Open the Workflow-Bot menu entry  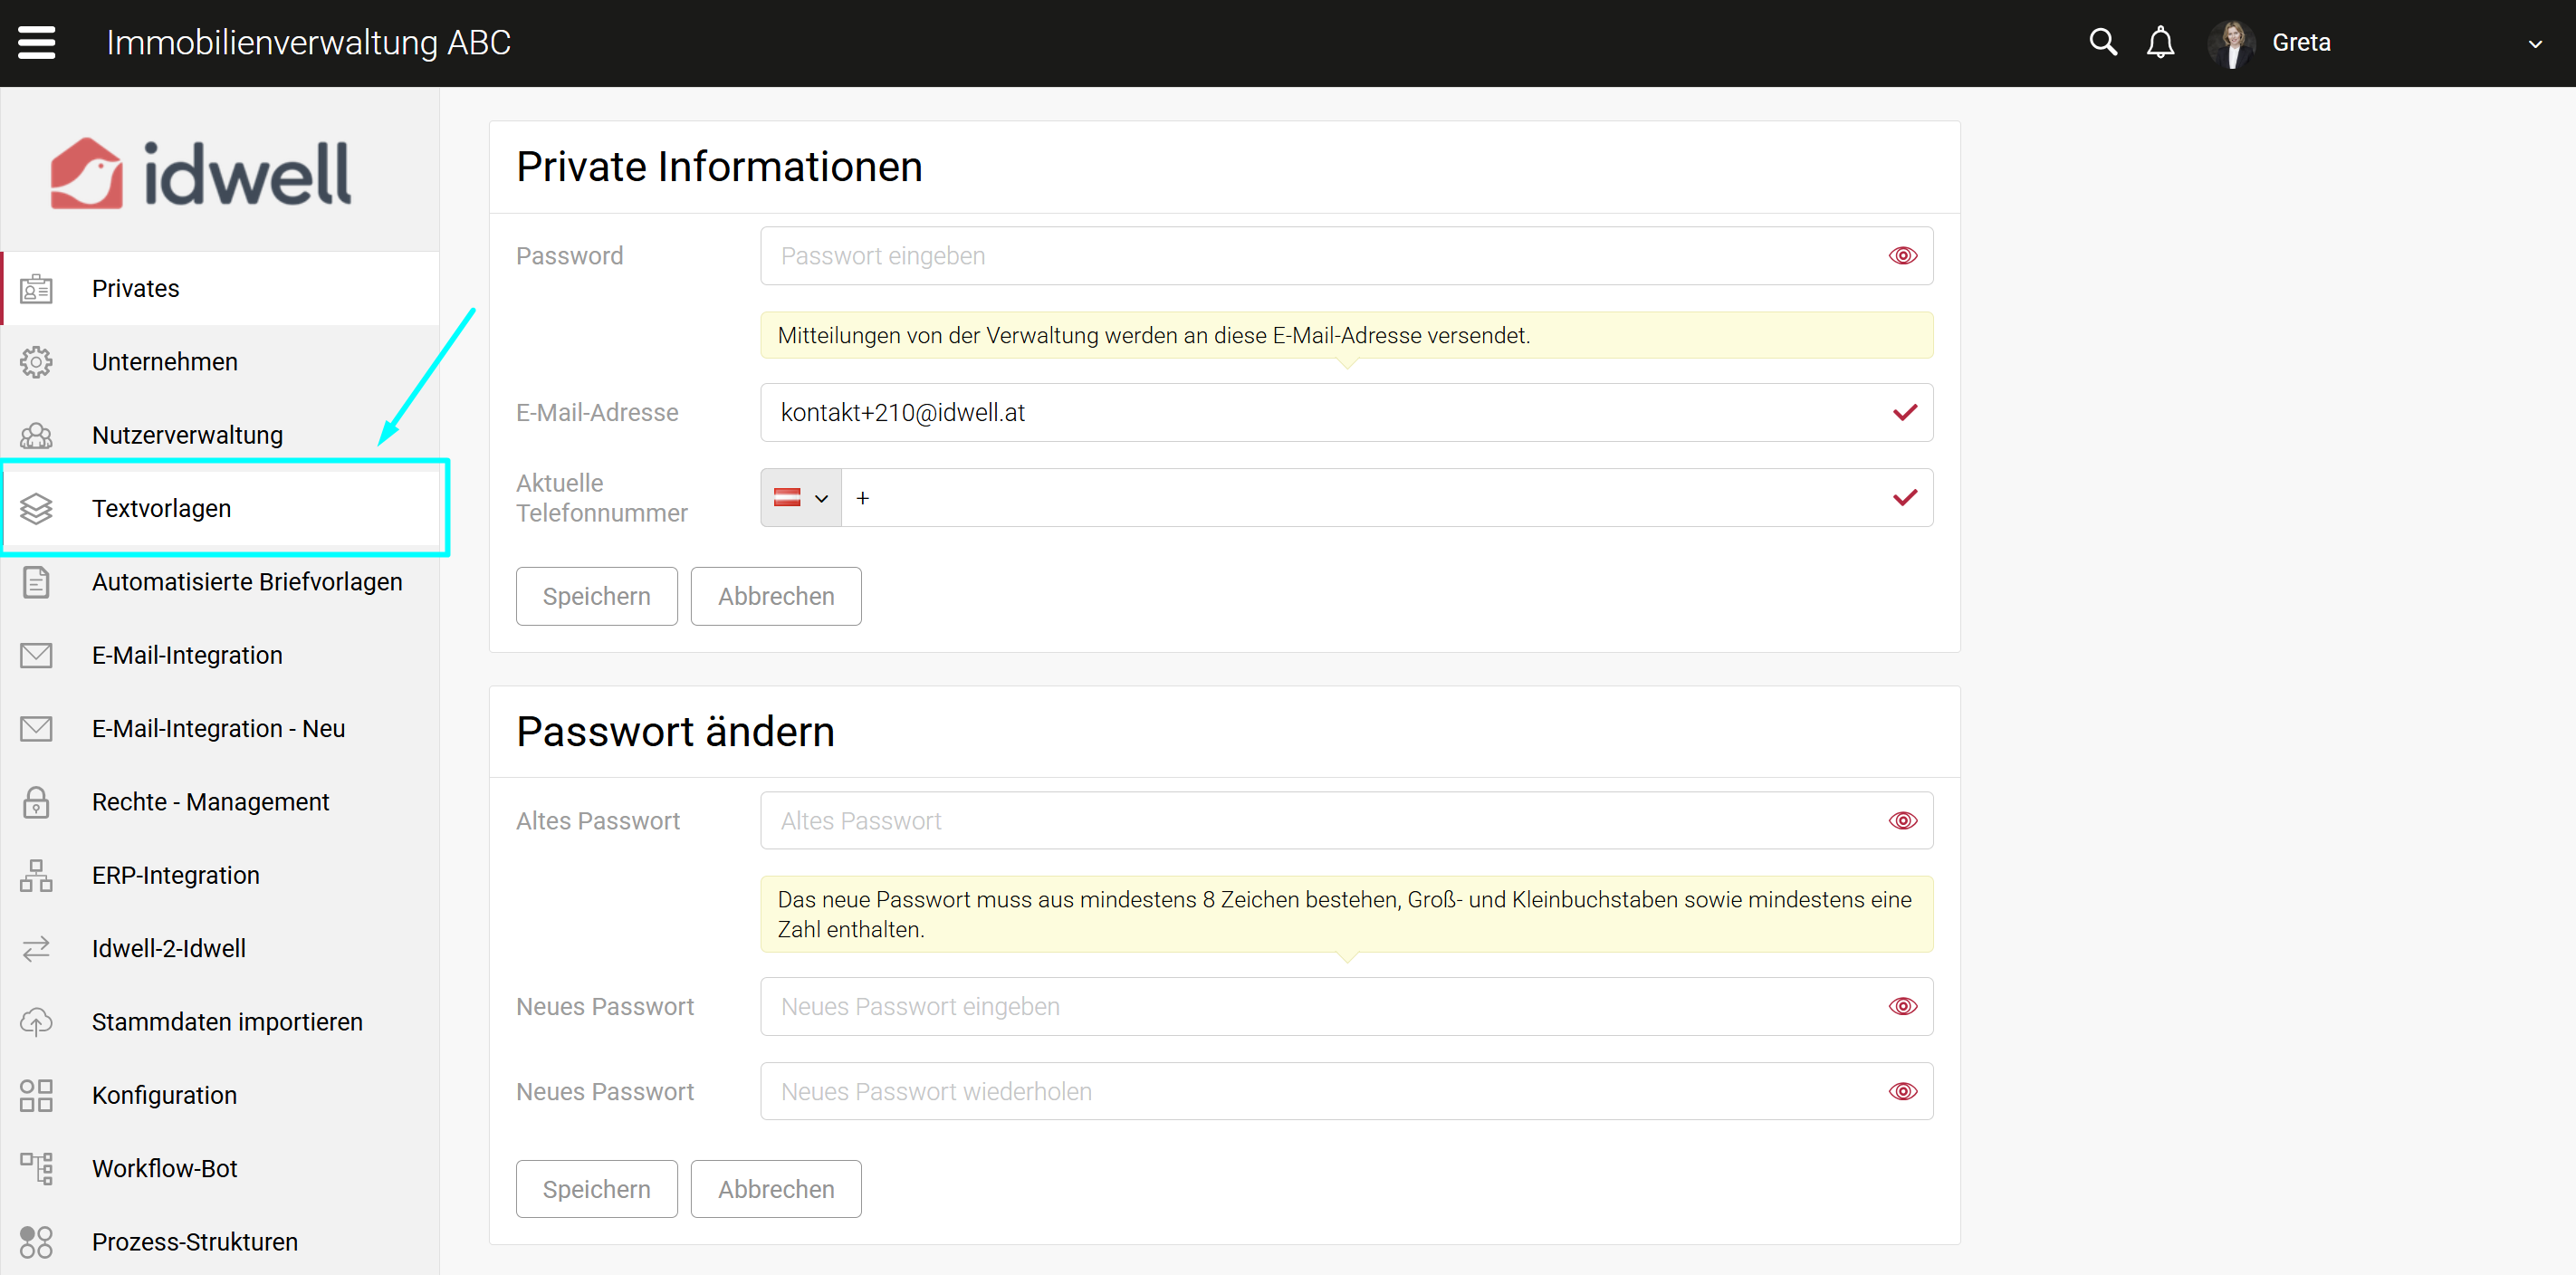(x=221, y=1168)
